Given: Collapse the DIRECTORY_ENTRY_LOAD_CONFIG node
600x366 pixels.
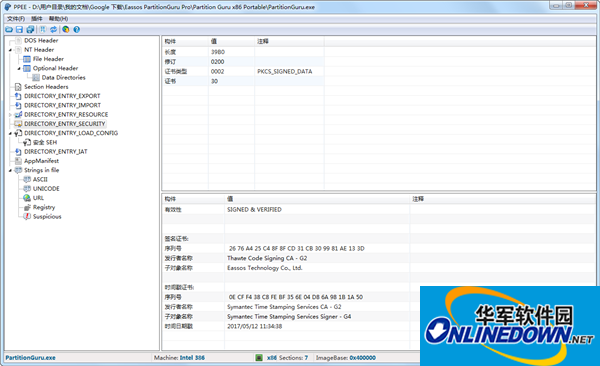Looking at the screenshot, I should (x=10, y=133).
